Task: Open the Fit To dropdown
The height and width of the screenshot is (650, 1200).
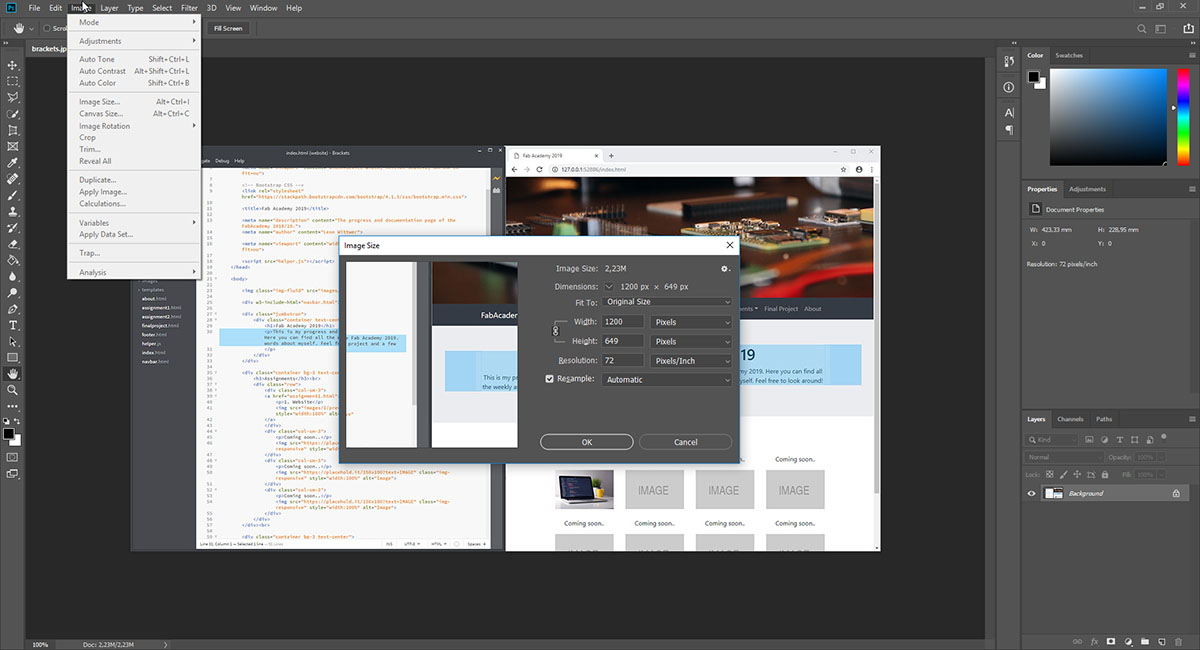Action: coord(667,302)
